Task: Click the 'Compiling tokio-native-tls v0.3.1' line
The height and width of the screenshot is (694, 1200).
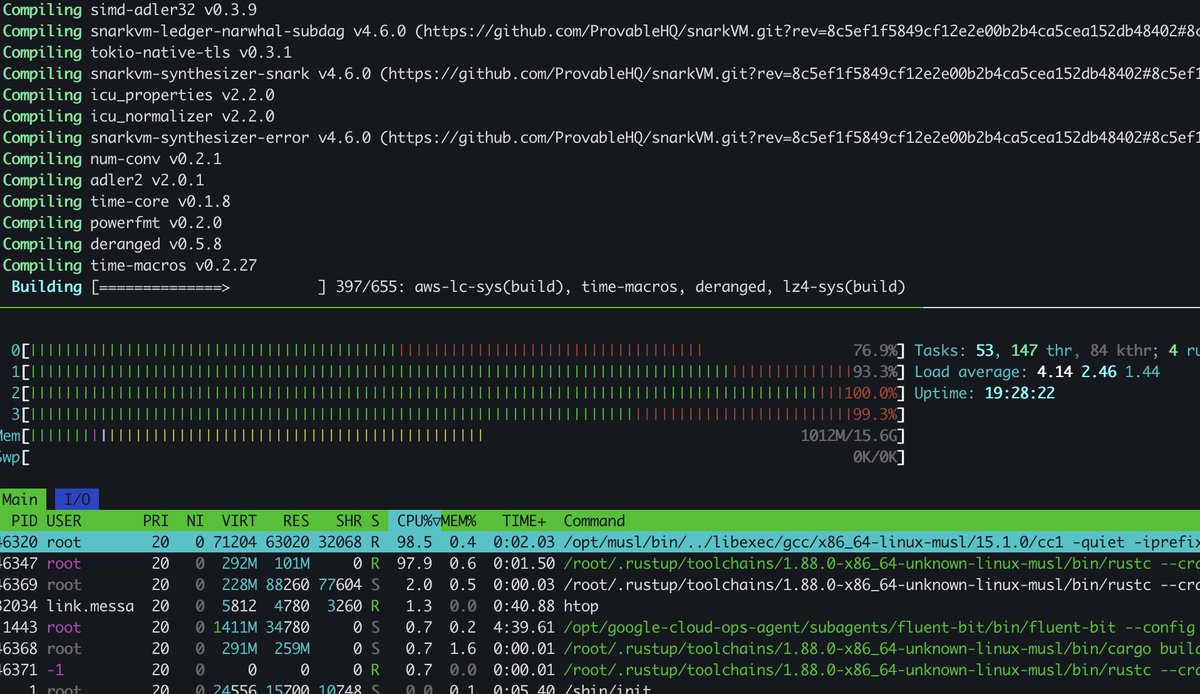Action: click(147, 52)
